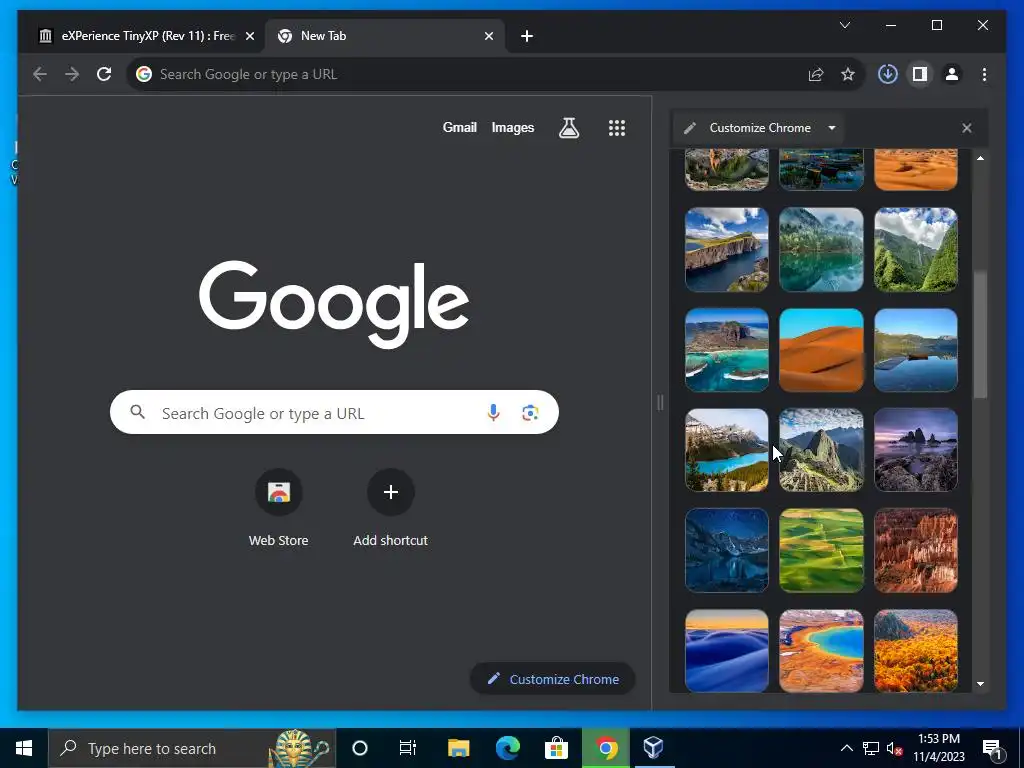Choose the blue fog hills wallpaper

[726, 650]
